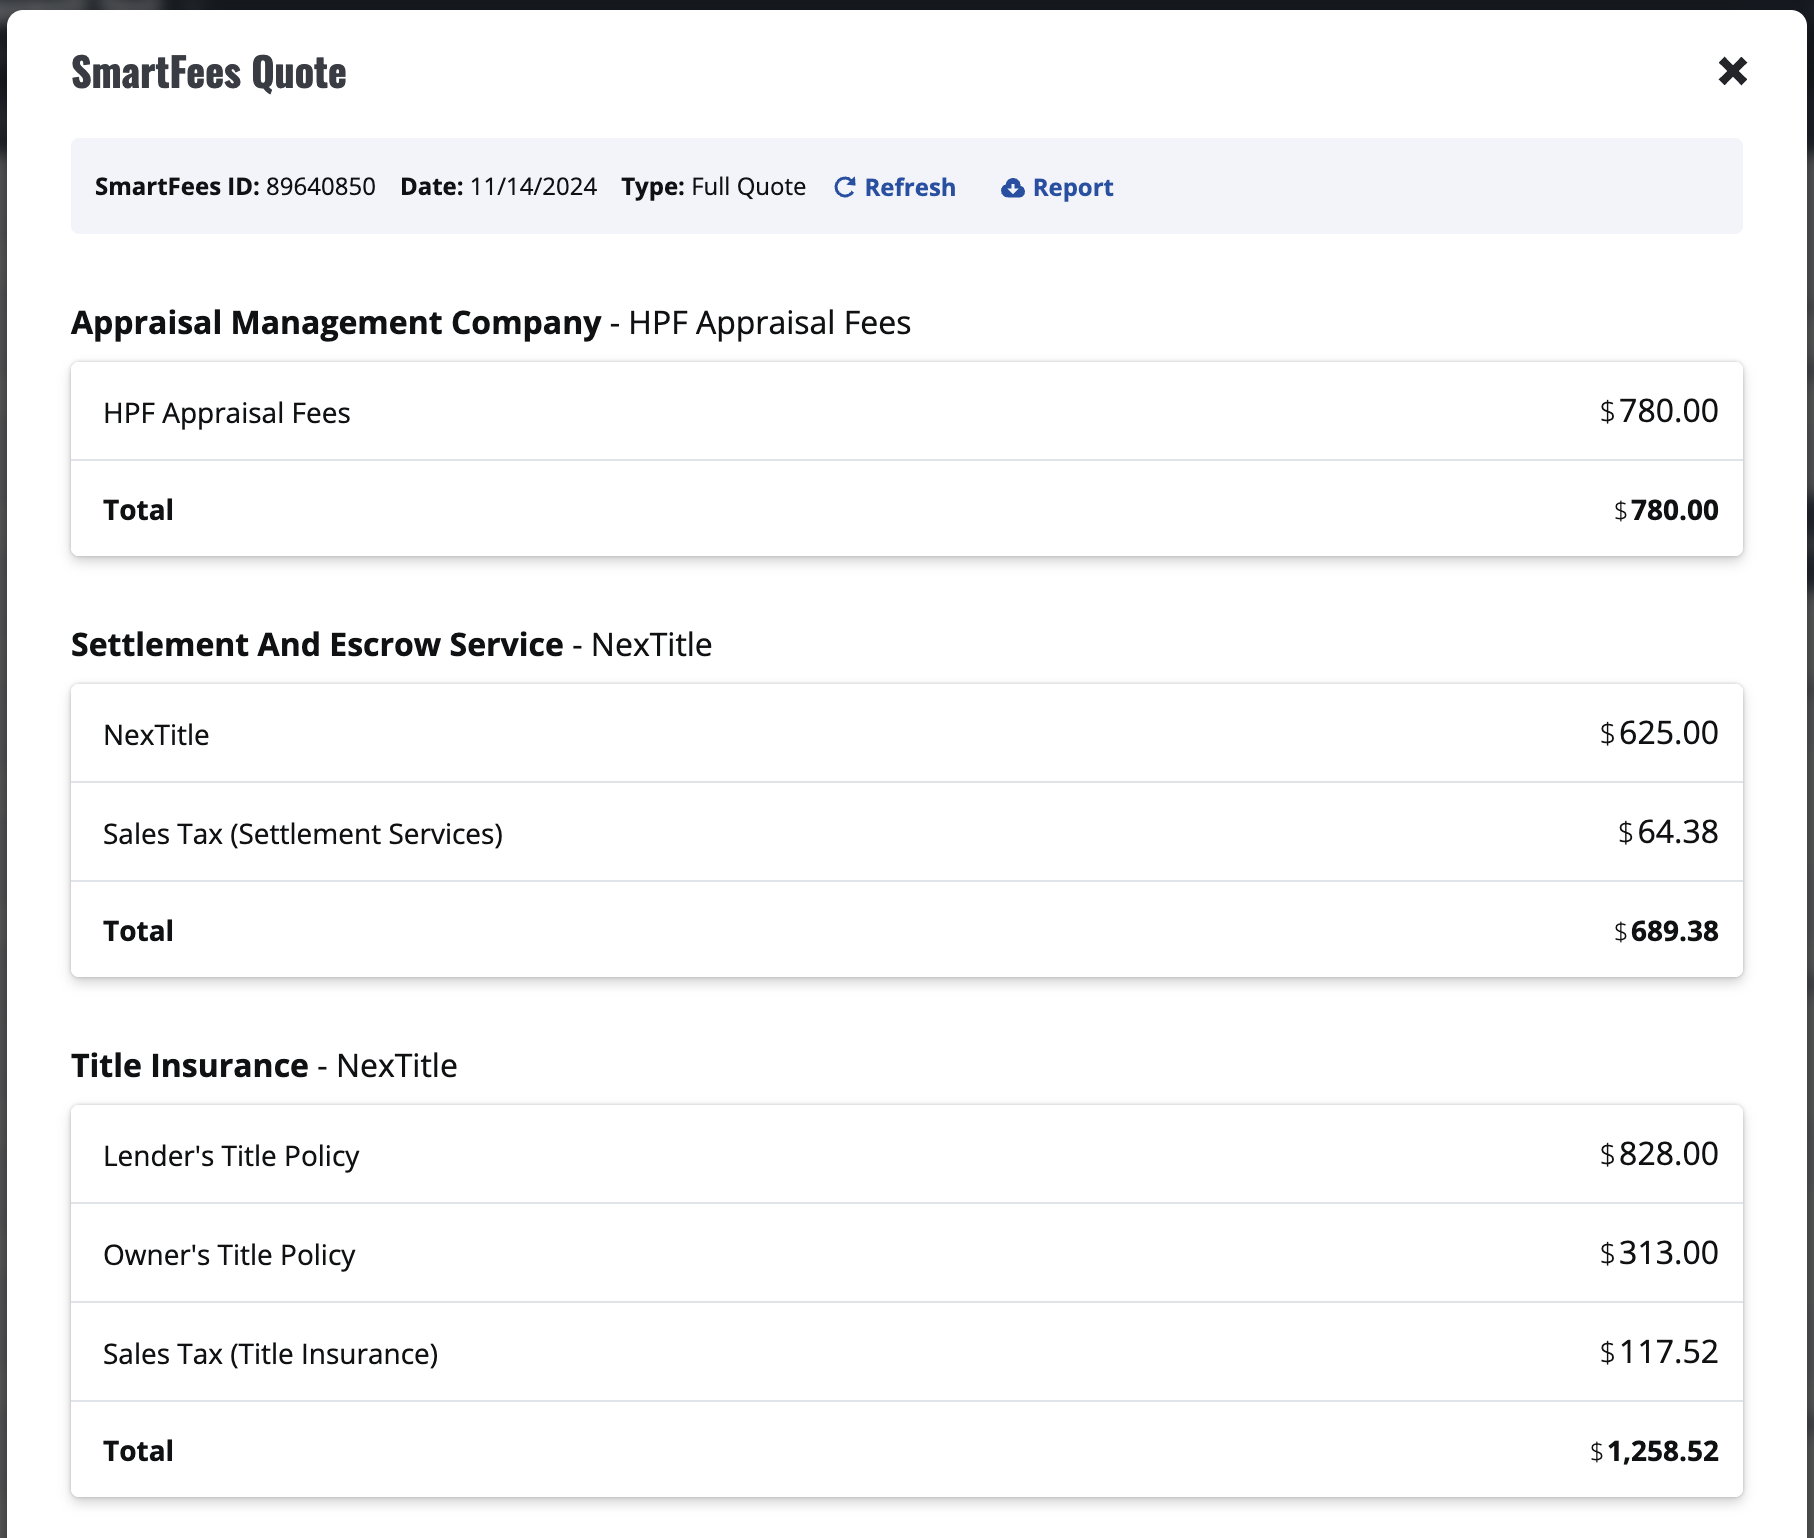The image size is (1814, 1538).
Task: Select the Owner's Title Policy row
Action: click(x=229, y=1255)
